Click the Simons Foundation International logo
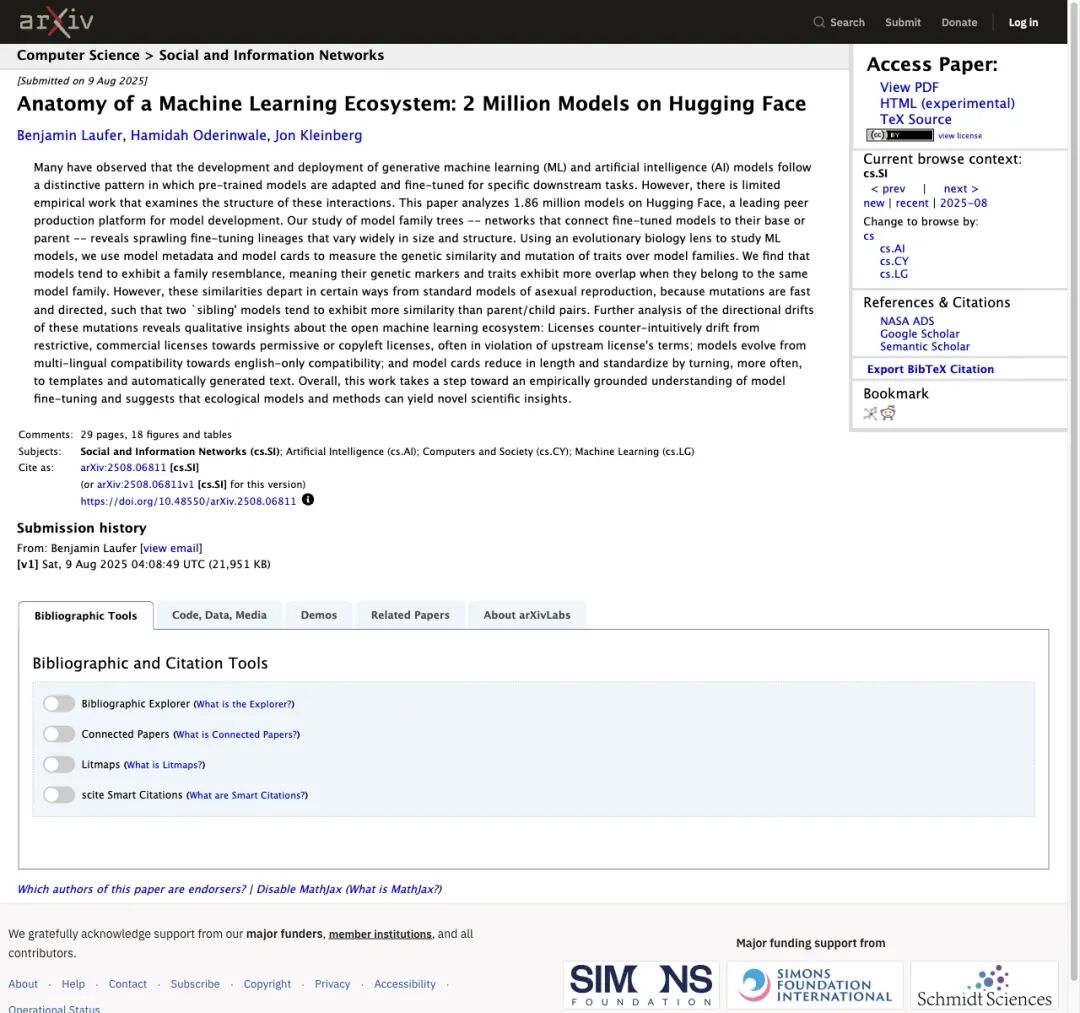The image size is (1080, 1013). coord(815,985)
